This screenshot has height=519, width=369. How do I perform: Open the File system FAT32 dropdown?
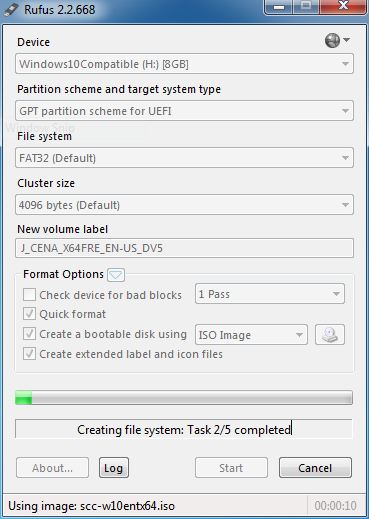pos(184,158)
